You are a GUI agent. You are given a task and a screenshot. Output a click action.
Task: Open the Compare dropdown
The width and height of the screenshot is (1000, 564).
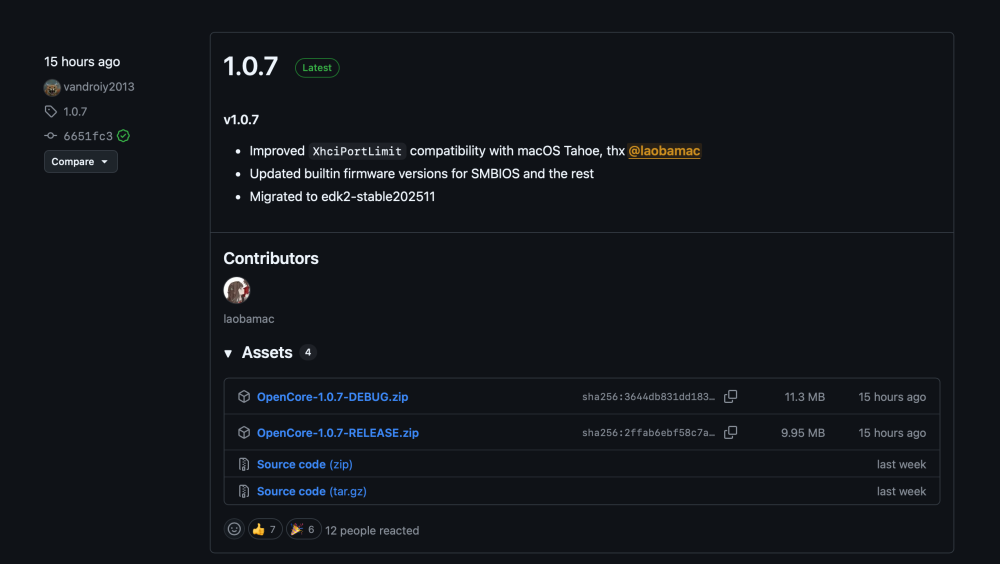point(80,161)
